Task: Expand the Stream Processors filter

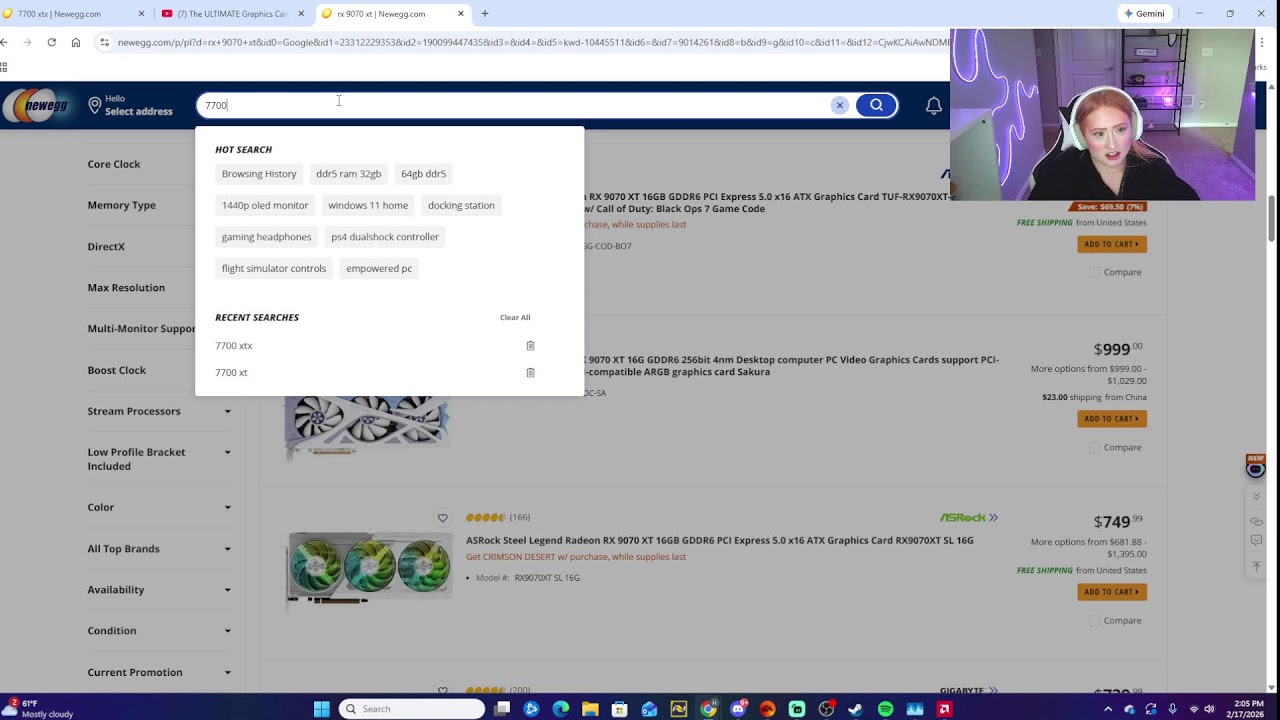Action: click(159, 411)
